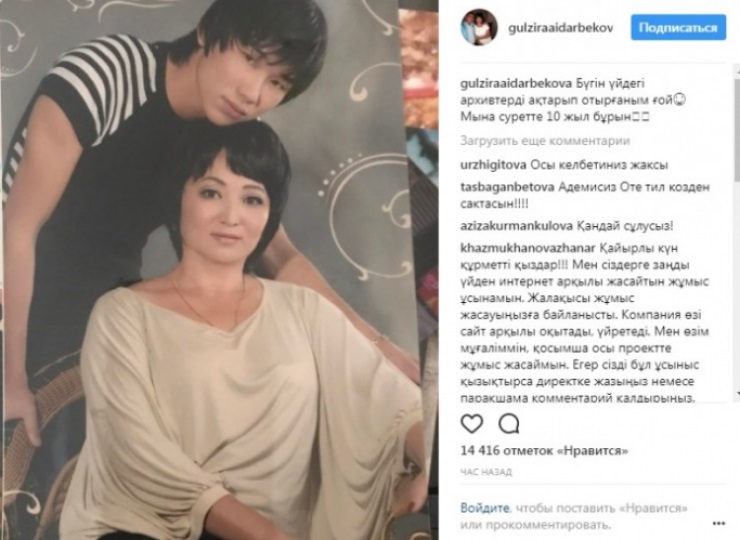
Task: Open gulziraaidarbekov username in header
Action: (561, 28)
